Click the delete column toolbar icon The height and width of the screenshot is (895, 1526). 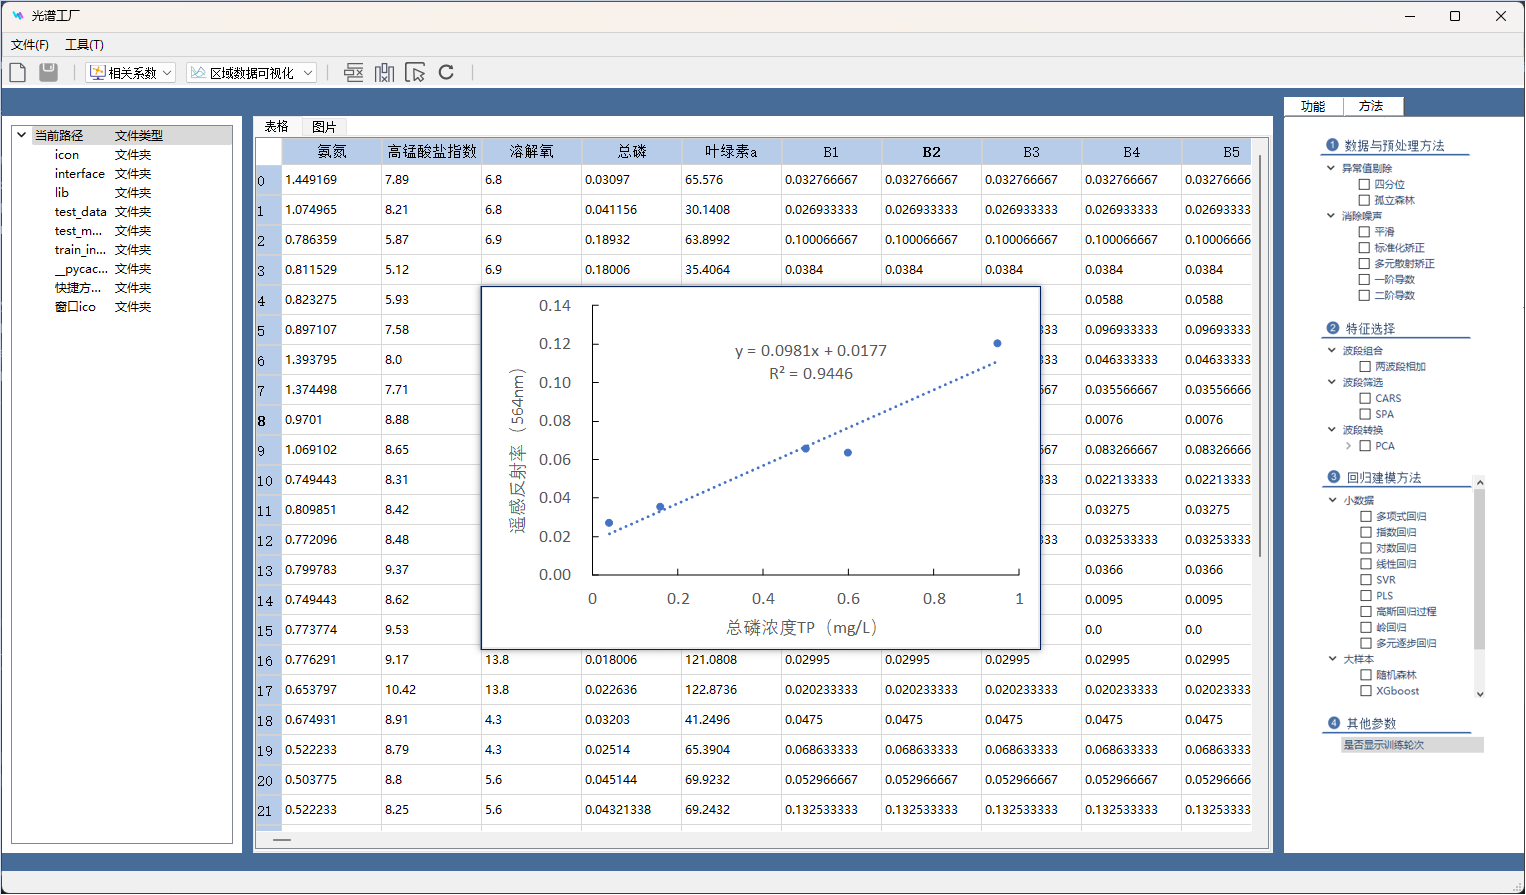pos(384,72)
